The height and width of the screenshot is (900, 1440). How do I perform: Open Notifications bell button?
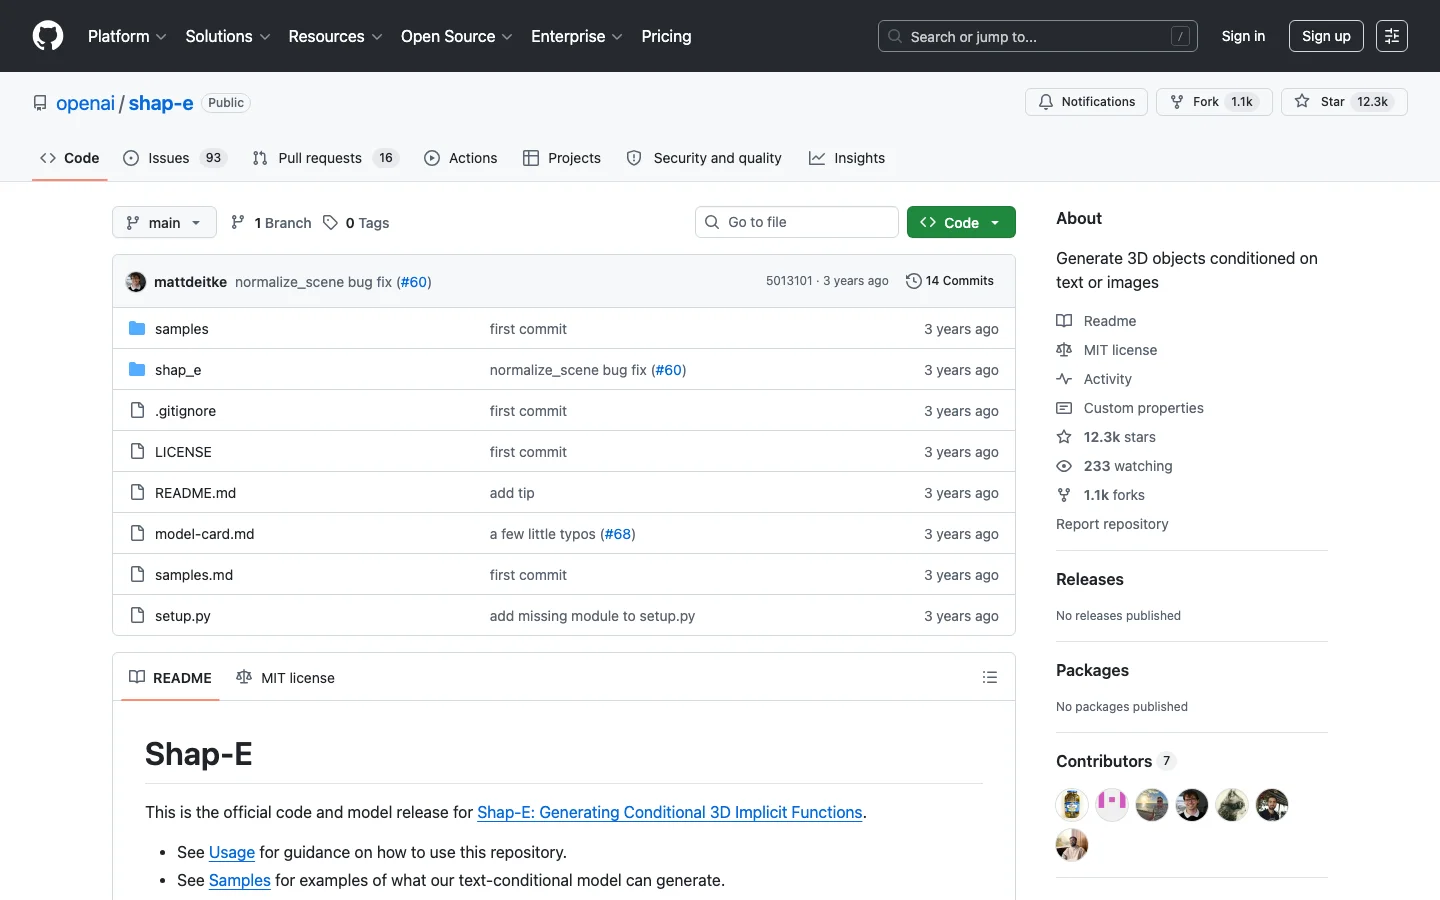(x=1086, y=102)
